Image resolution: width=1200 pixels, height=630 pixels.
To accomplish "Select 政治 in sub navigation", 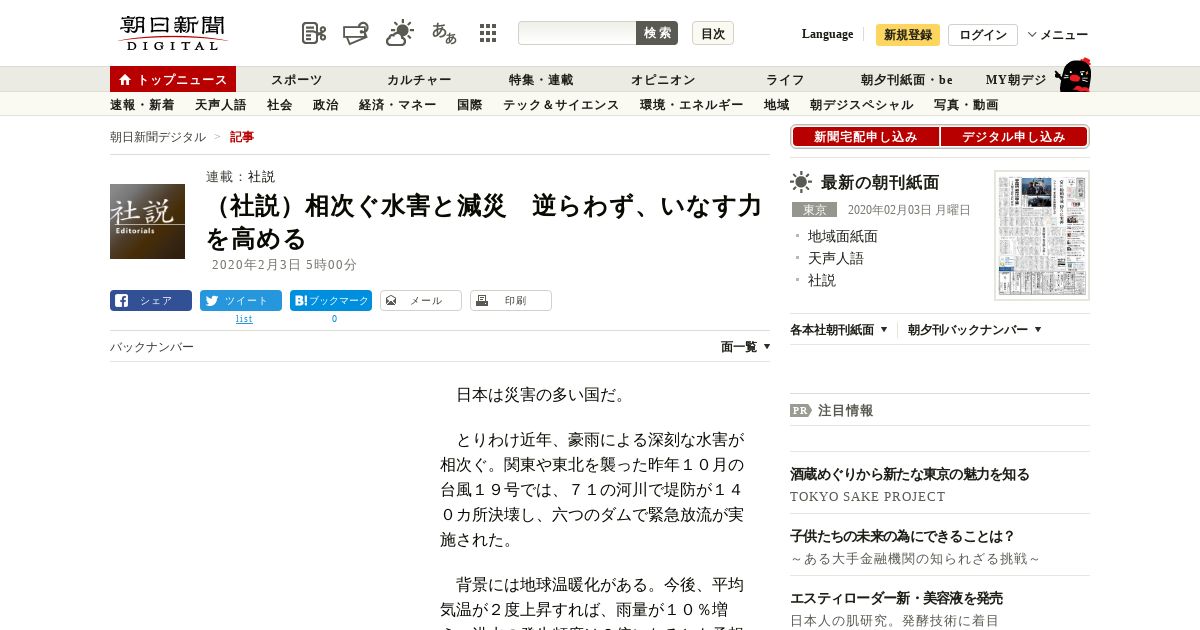I will pos(326,105).
